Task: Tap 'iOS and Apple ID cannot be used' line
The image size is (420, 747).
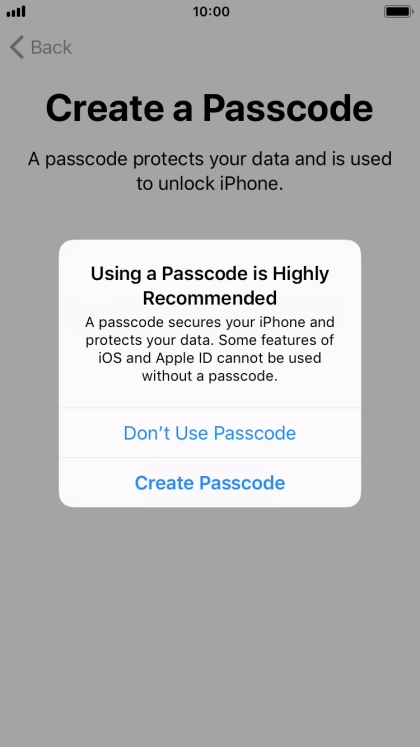Action: [x=210, y=358]
